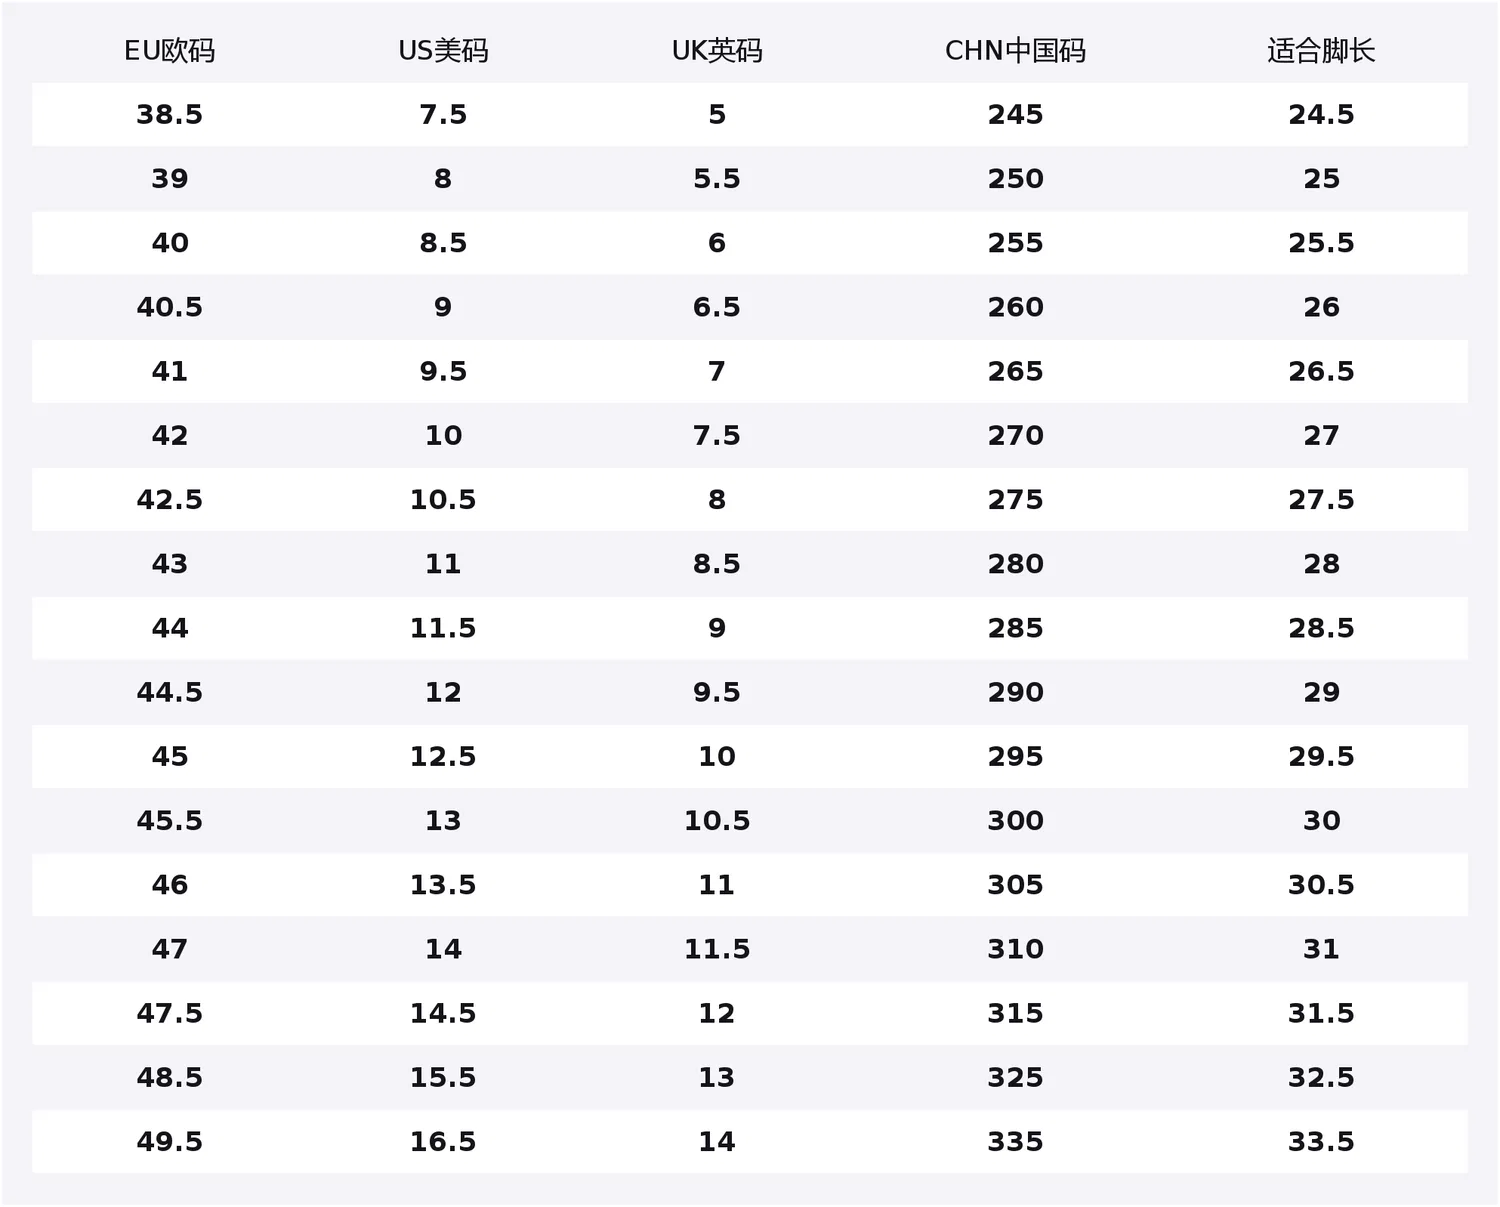1500x1207 pixels.
Task: Select foot length 31 cell
Action: 1321,949
